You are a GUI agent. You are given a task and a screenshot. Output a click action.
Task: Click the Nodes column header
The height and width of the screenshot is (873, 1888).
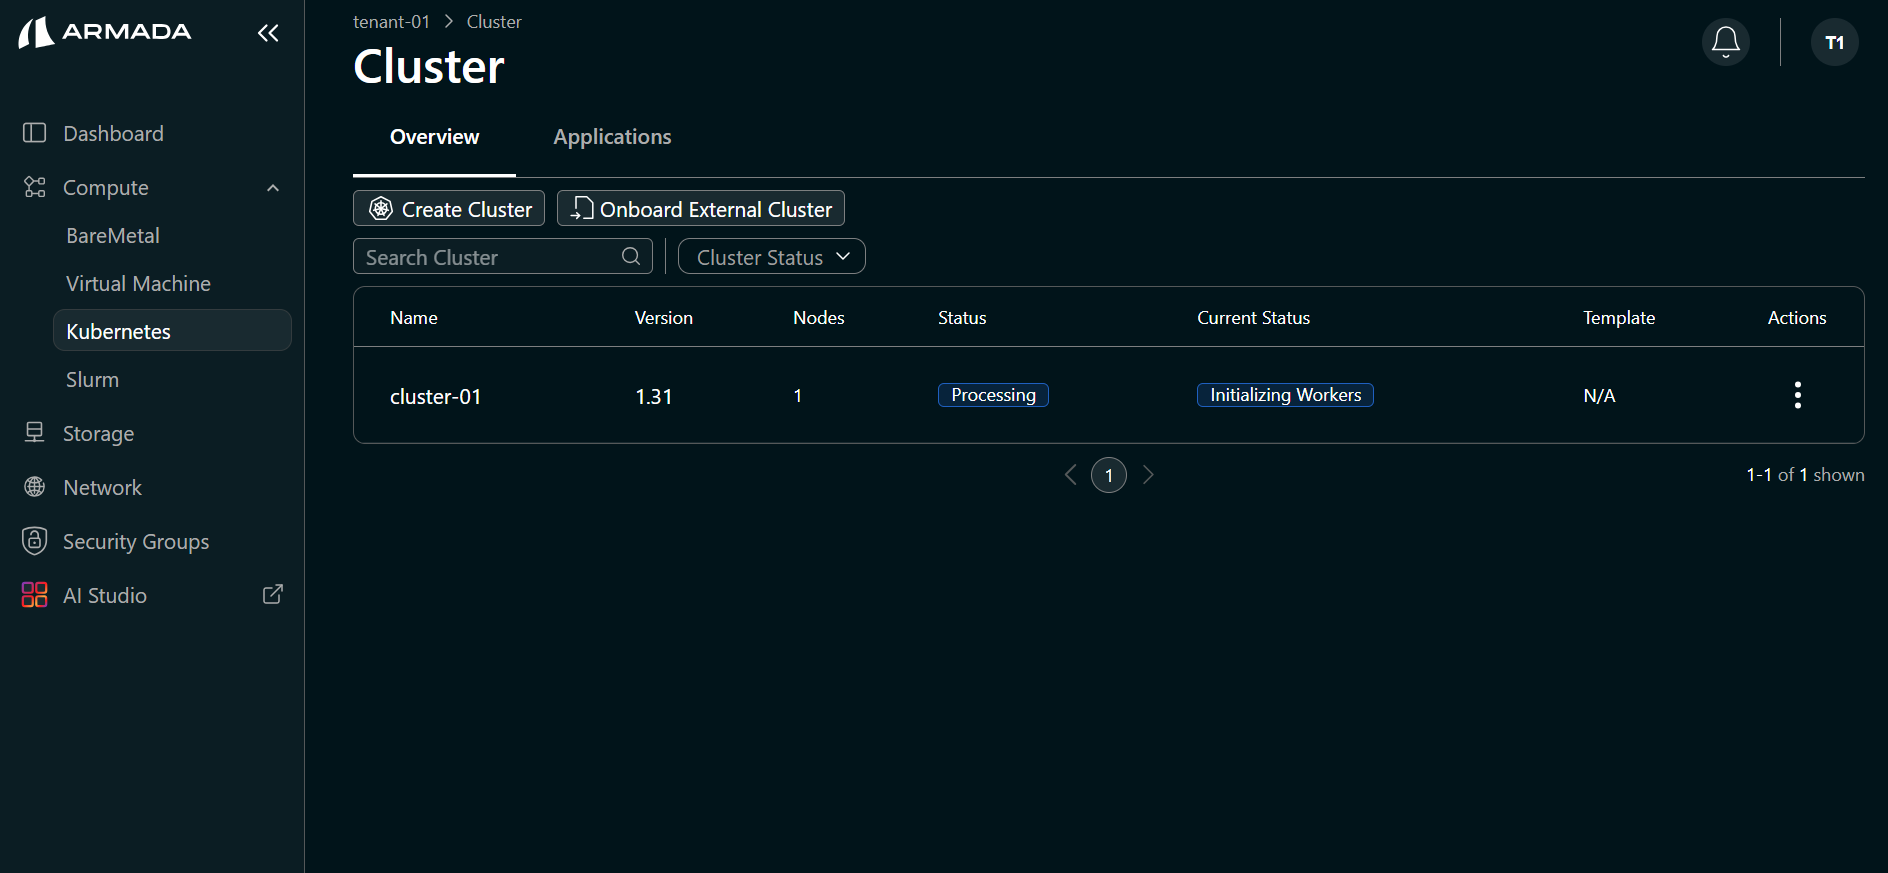point(819,317)
